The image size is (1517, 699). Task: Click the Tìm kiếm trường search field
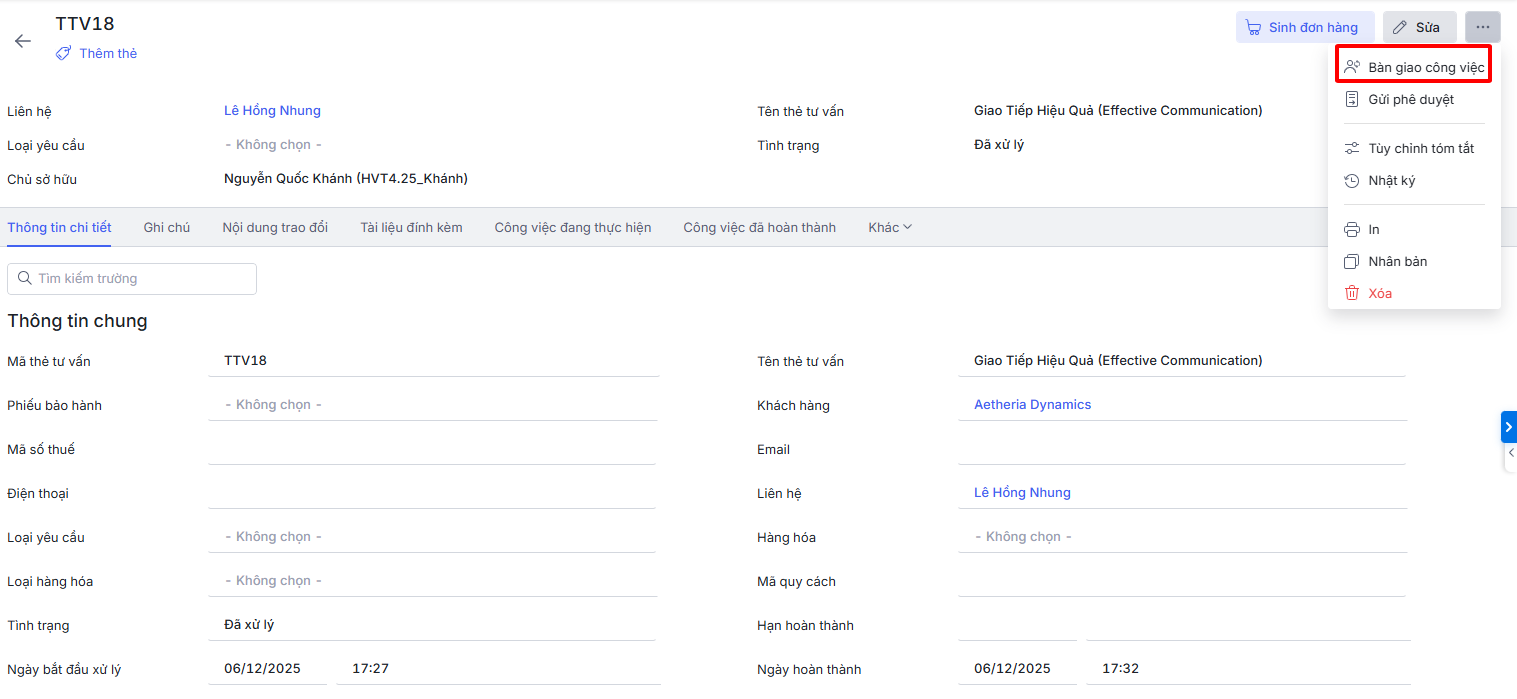(x=132, y=279)
